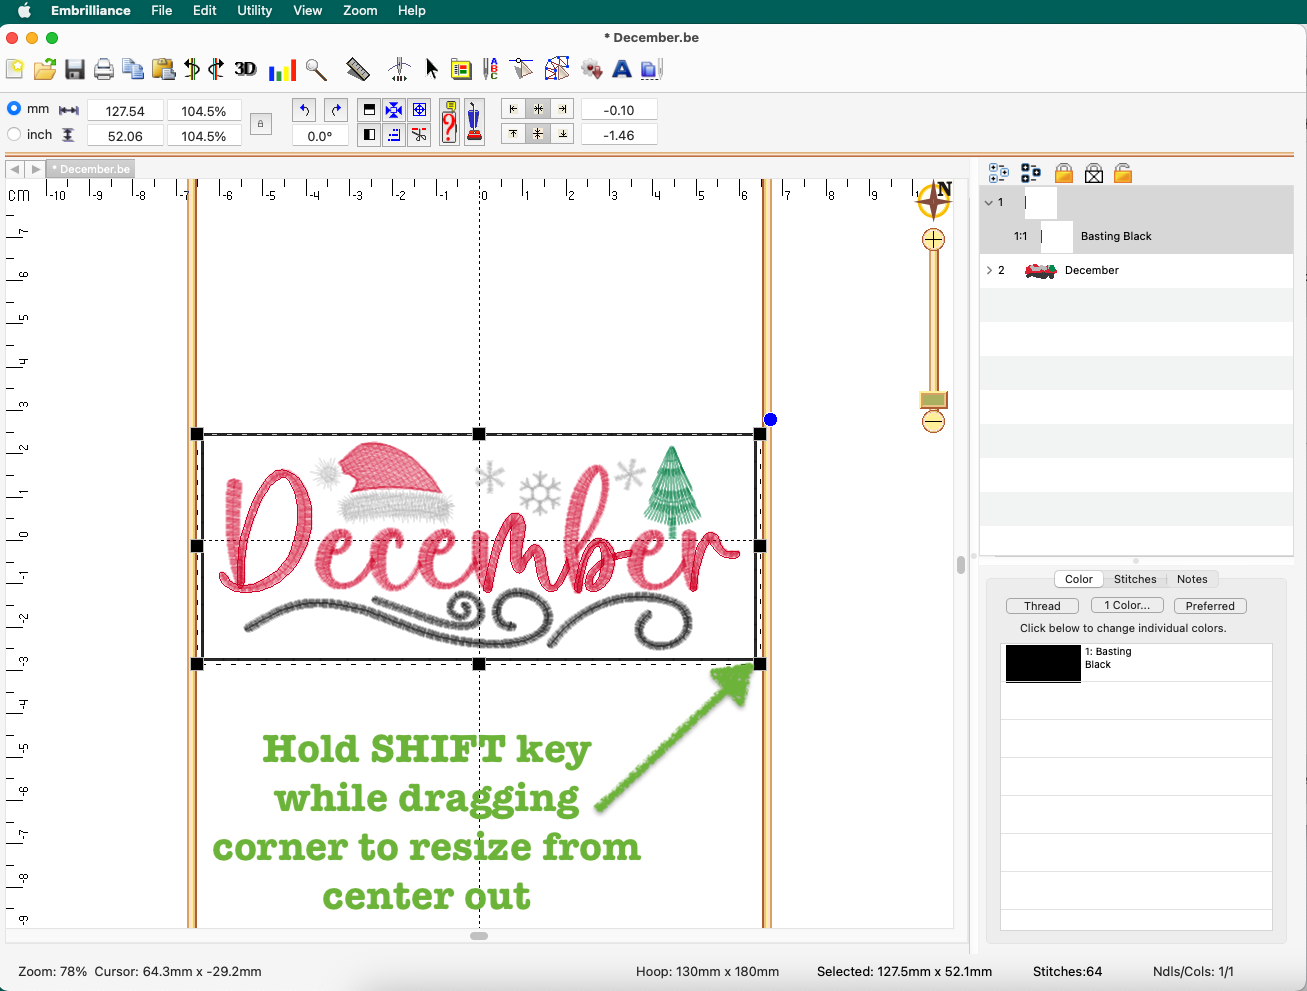Open the Utility menu
The image size is (1307, 991).
254,10
